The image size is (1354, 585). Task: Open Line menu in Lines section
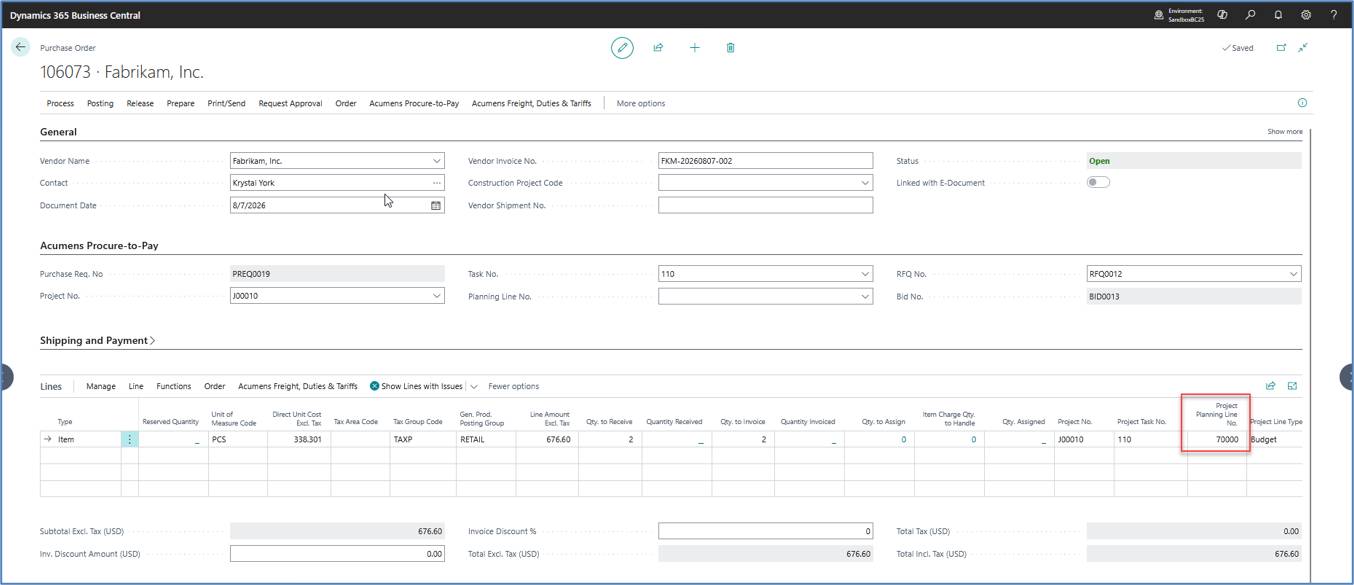pos(136,386)
